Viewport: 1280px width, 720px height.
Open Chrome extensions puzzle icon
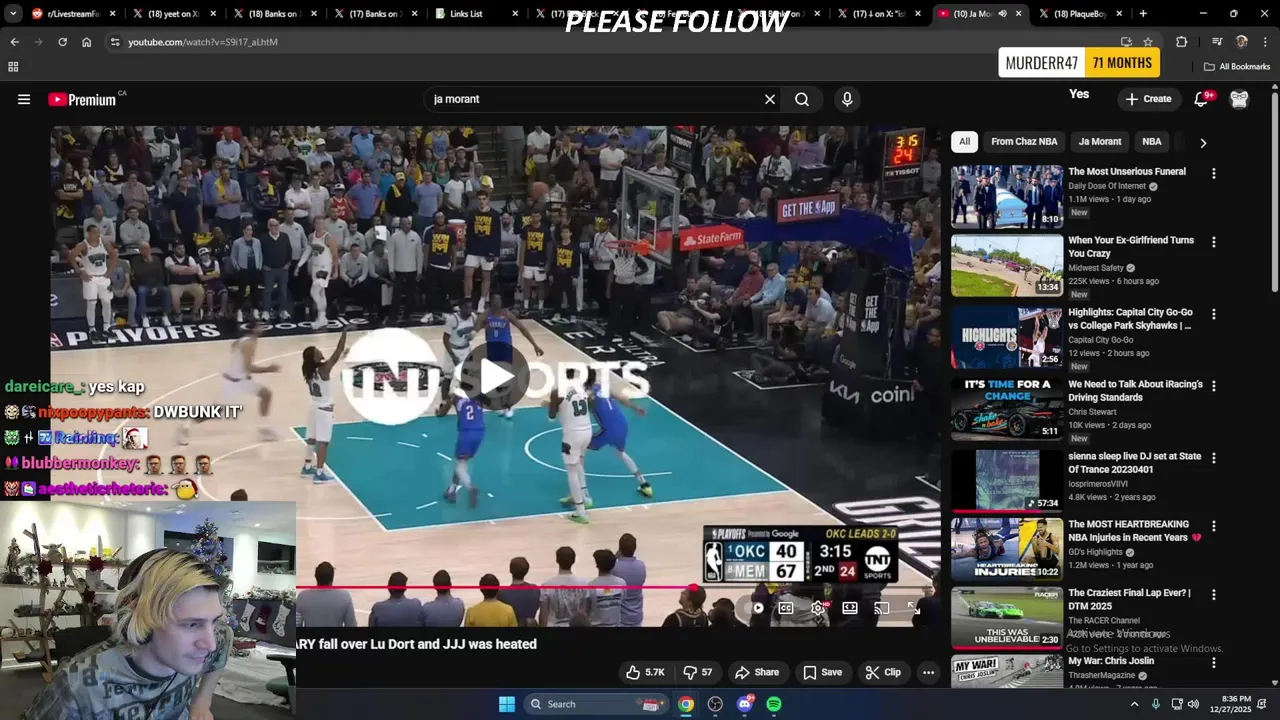(x=1181, y=42)
